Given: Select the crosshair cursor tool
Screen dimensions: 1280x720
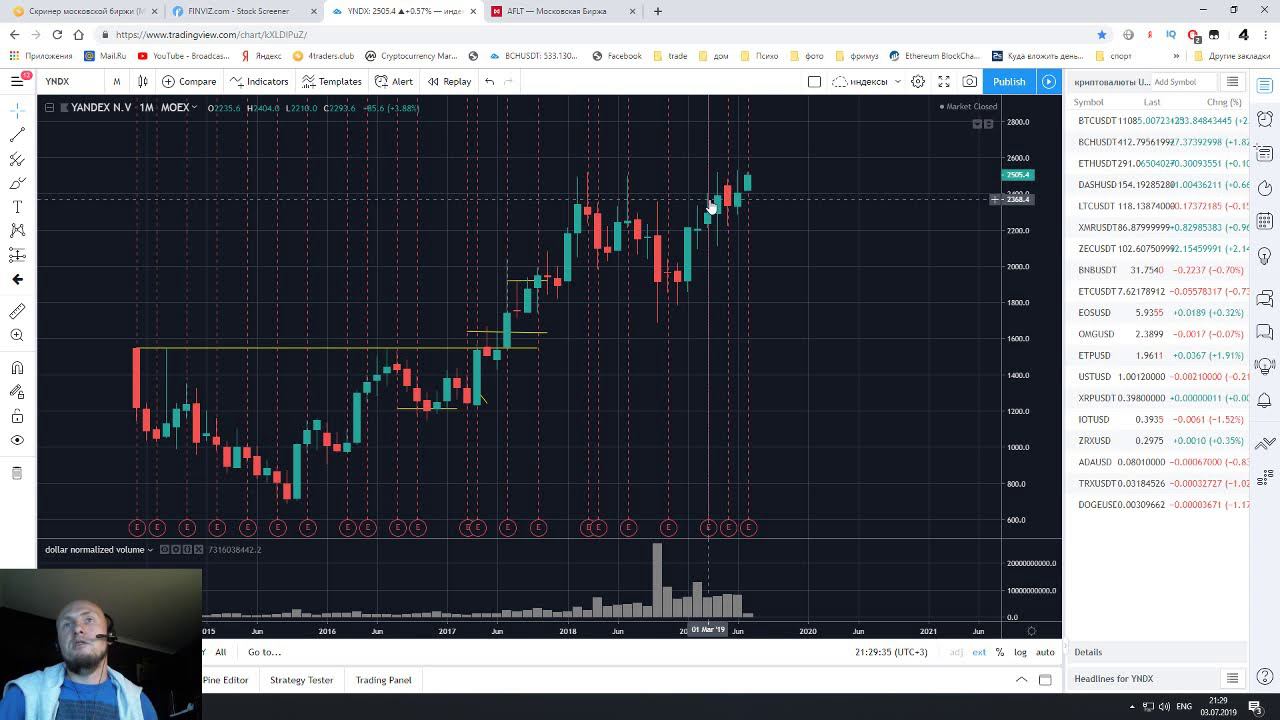Looking at the screenshot, I should pos(17,109).
